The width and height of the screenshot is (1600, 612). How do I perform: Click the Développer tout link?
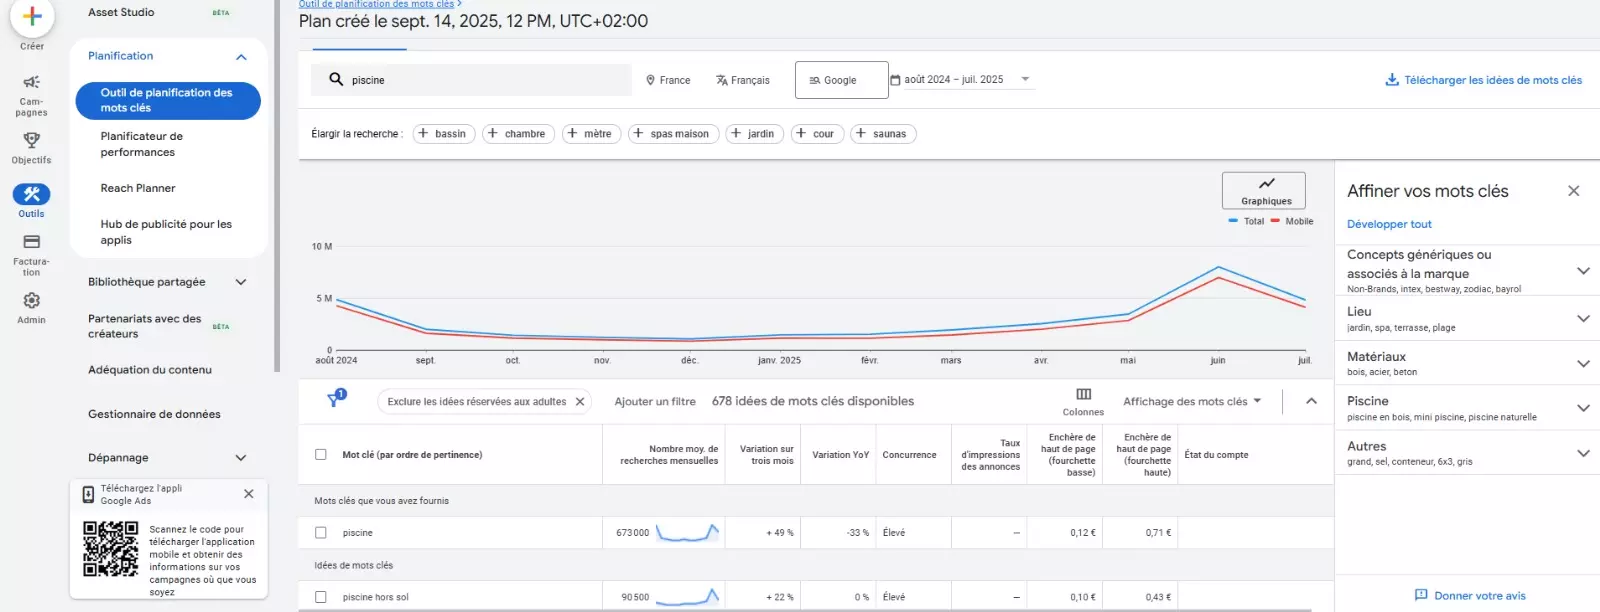click(1389, 224)
